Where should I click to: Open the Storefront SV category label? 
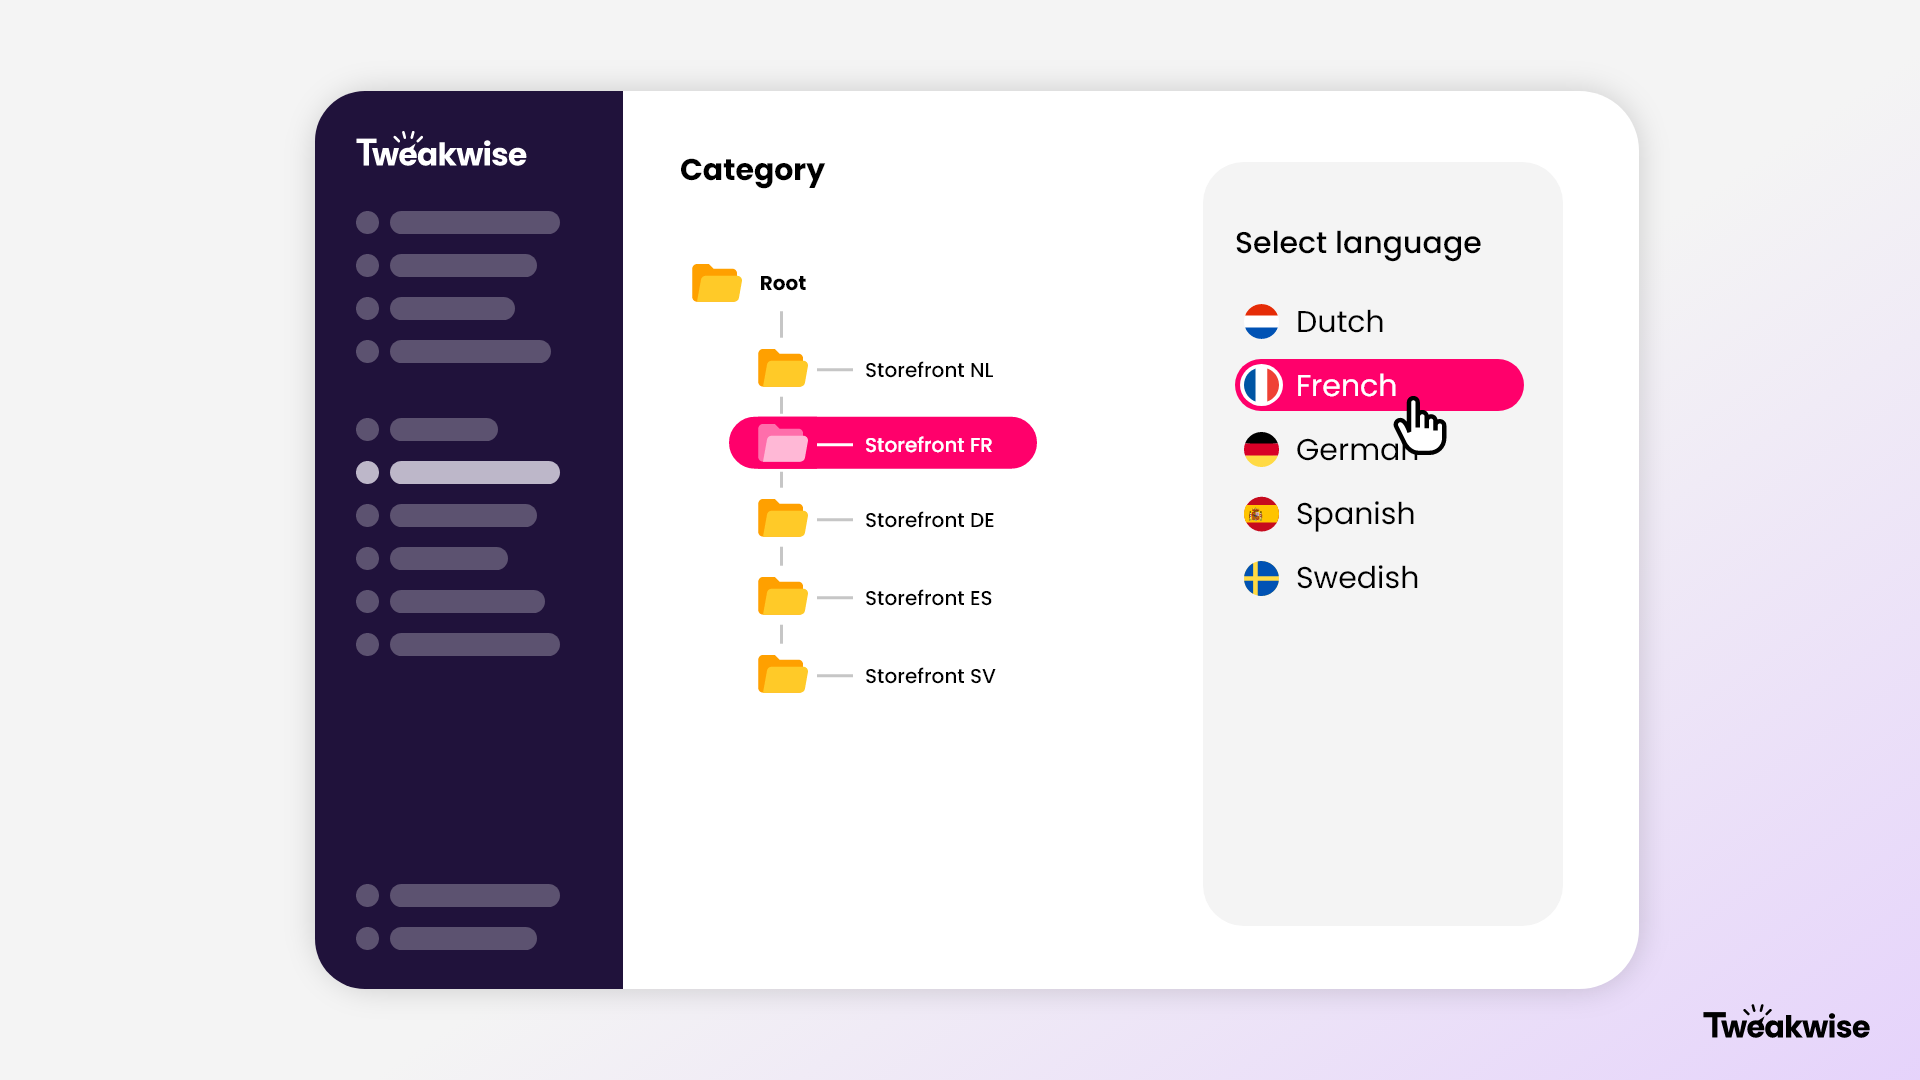929,676
